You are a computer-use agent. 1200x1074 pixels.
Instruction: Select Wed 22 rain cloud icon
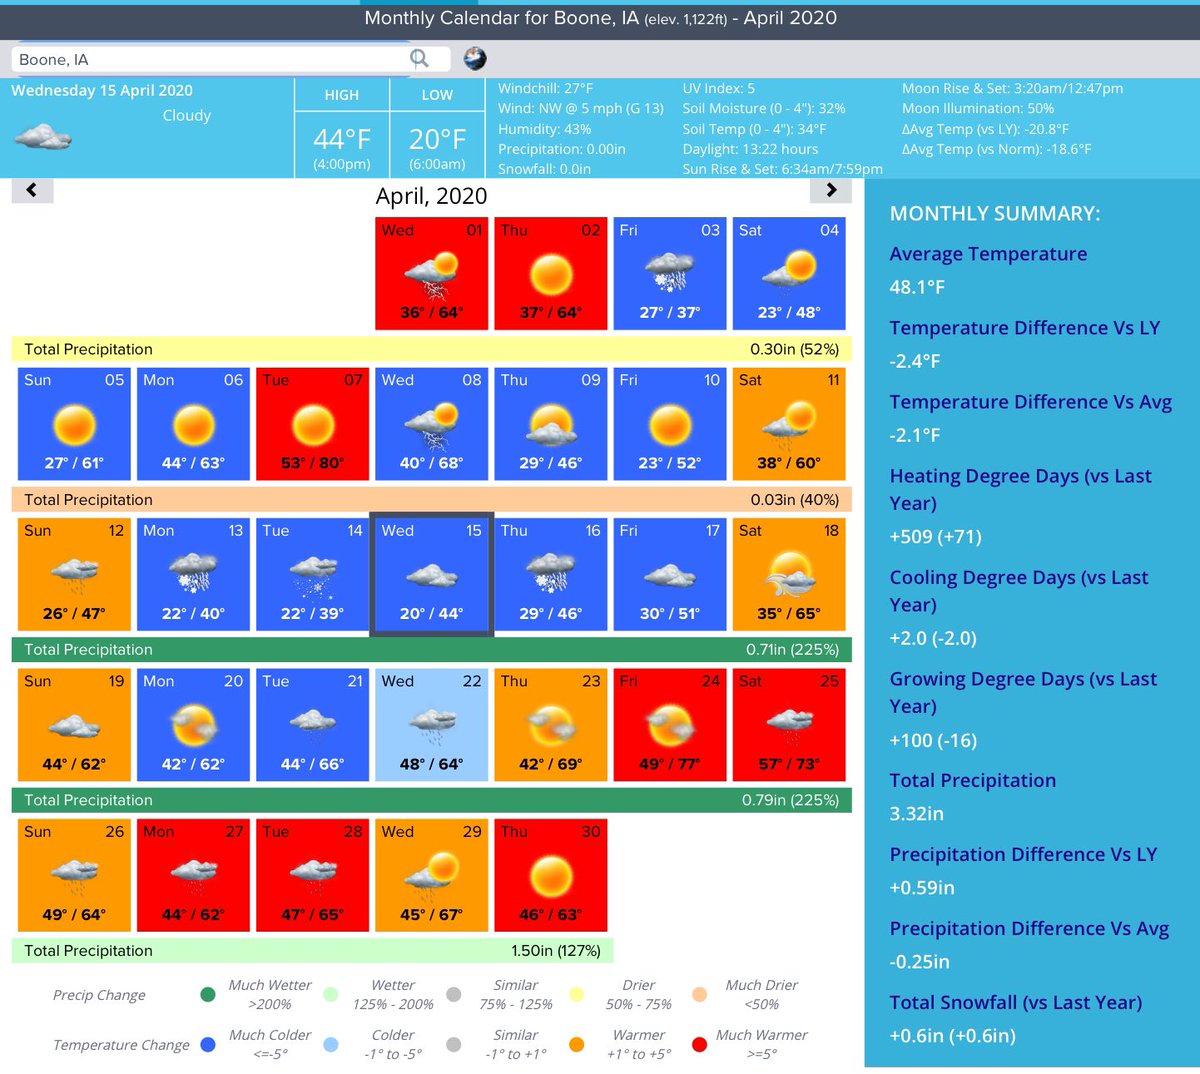click(432, 726)
